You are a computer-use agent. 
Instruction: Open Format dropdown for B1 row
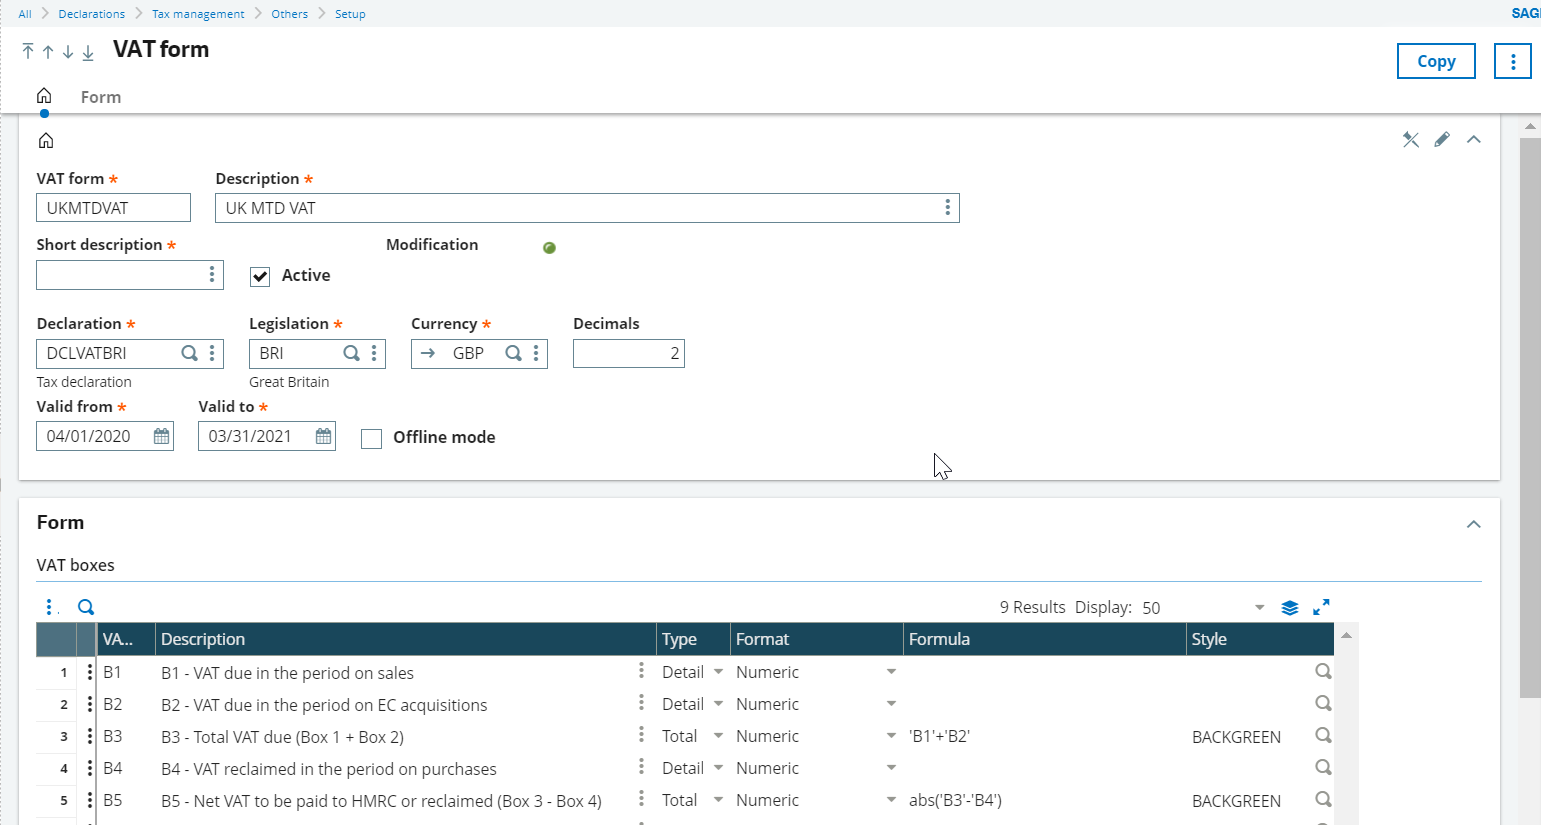[890, 672]
